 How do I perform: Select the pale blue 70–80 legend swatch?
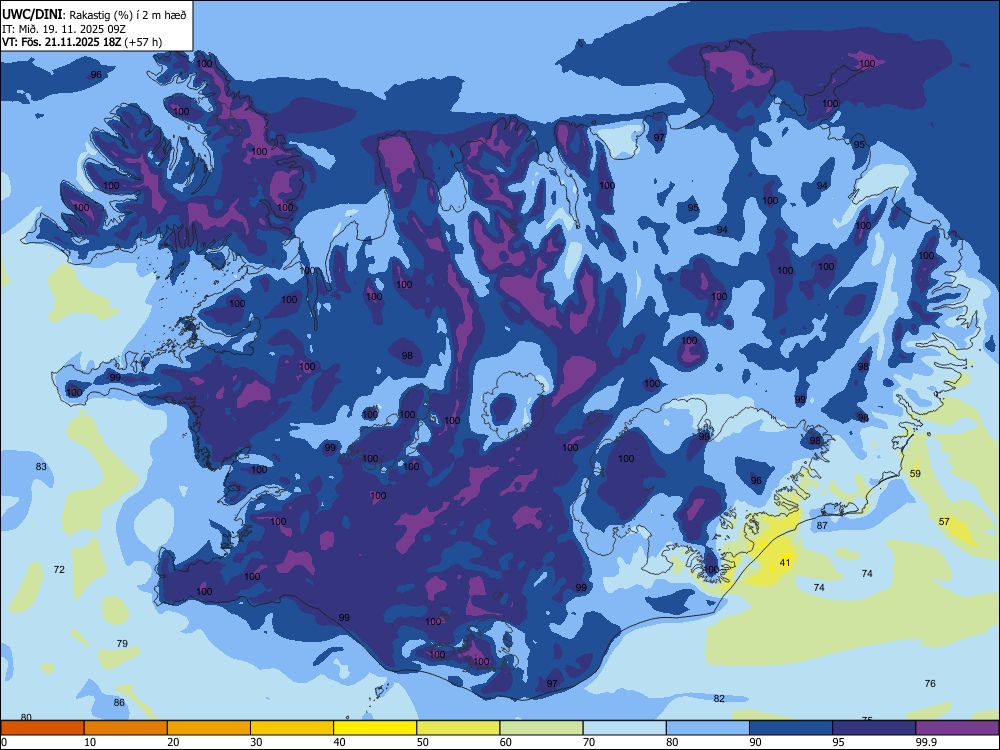pyautogui.click(x=624, y=728)
